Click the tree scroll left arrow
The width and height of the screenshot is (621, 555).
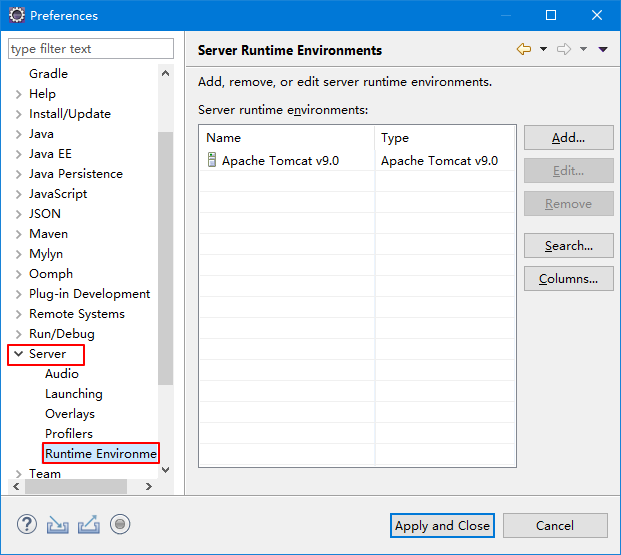pyautogui.click(x=16, y=486)
